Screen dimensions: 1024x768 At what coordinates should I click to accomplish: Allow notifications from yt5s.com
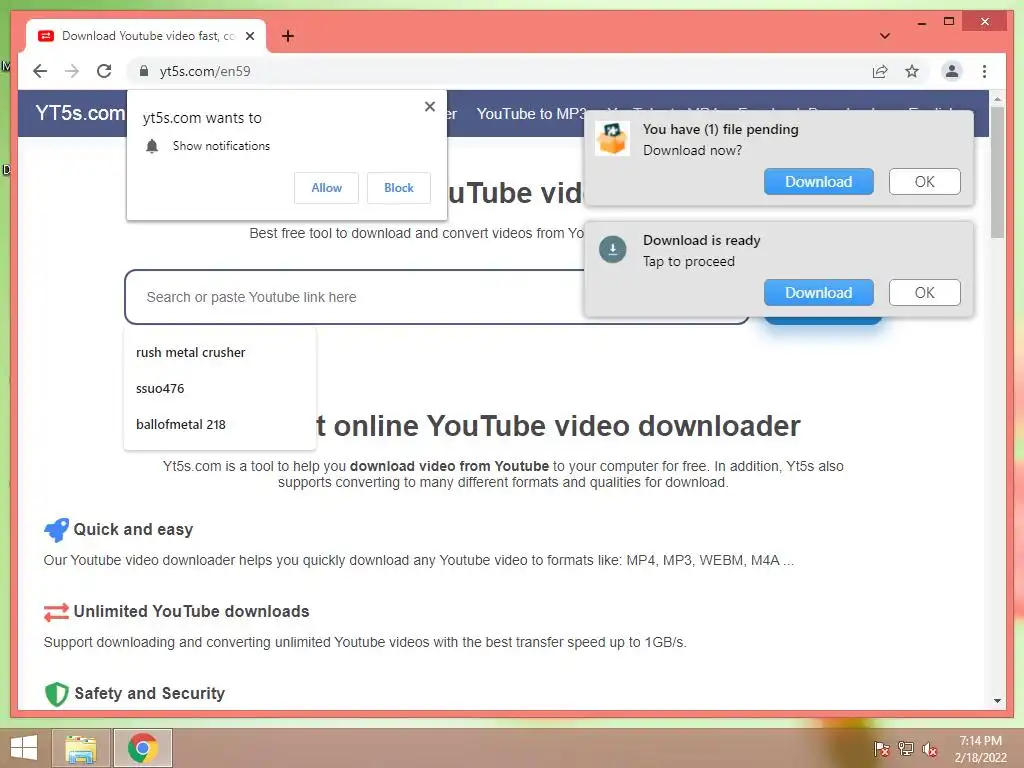click(327, 188)
